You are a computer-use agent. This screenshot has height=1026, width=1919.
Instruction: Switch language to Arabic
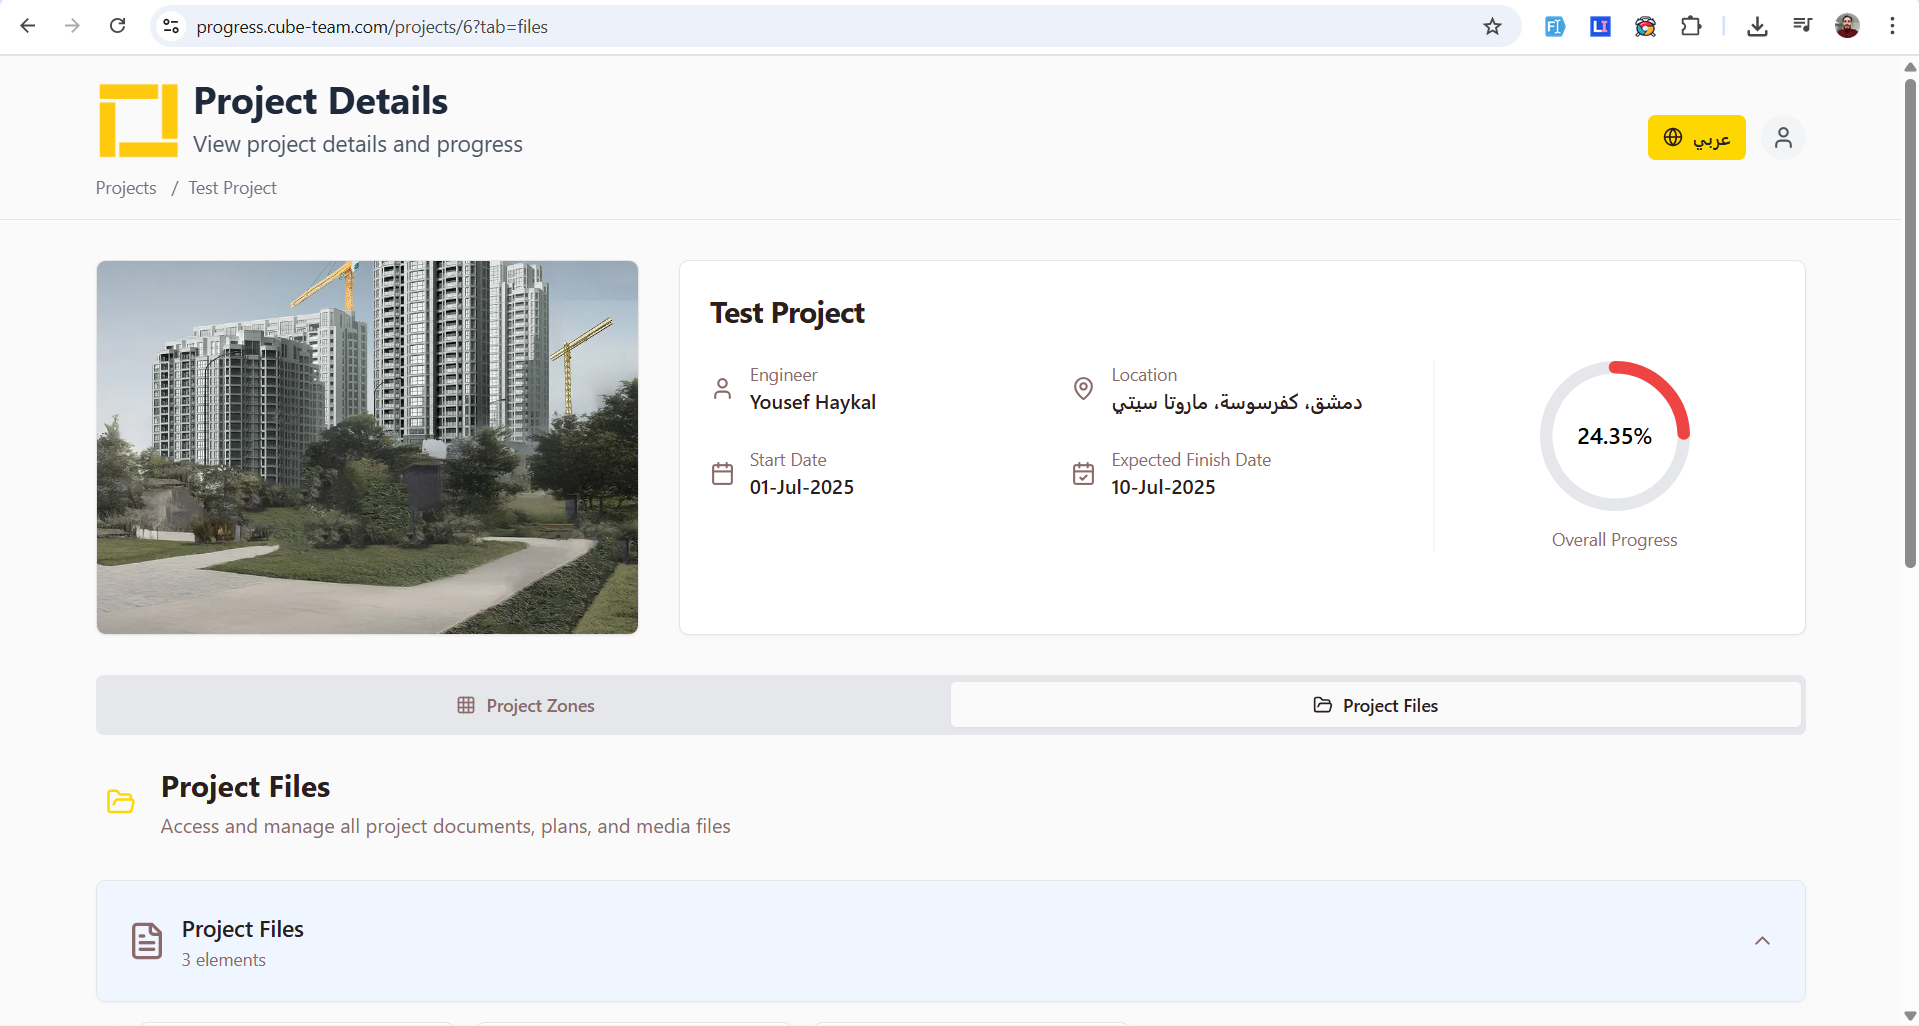coord(1696,138)
